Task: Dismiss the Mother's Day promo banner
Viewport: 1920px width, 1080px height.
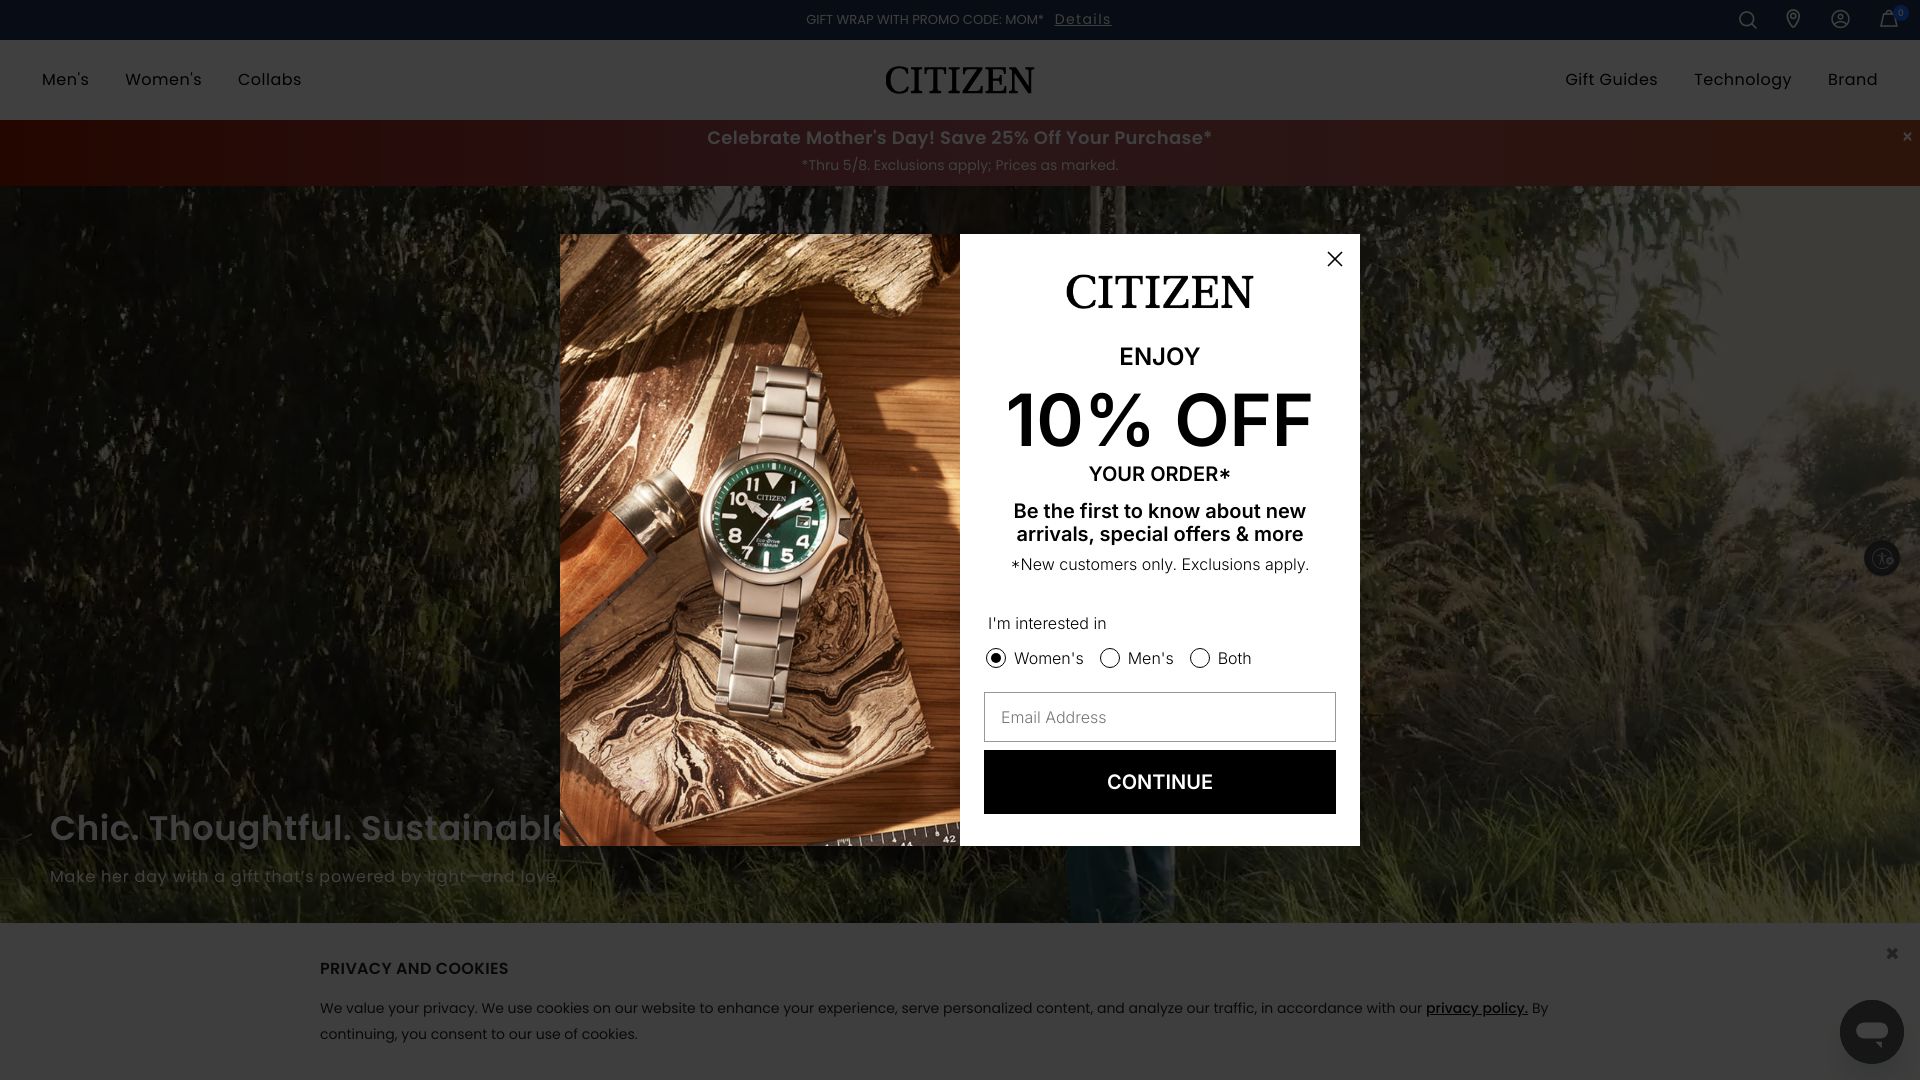Action: pos(1907,137)
